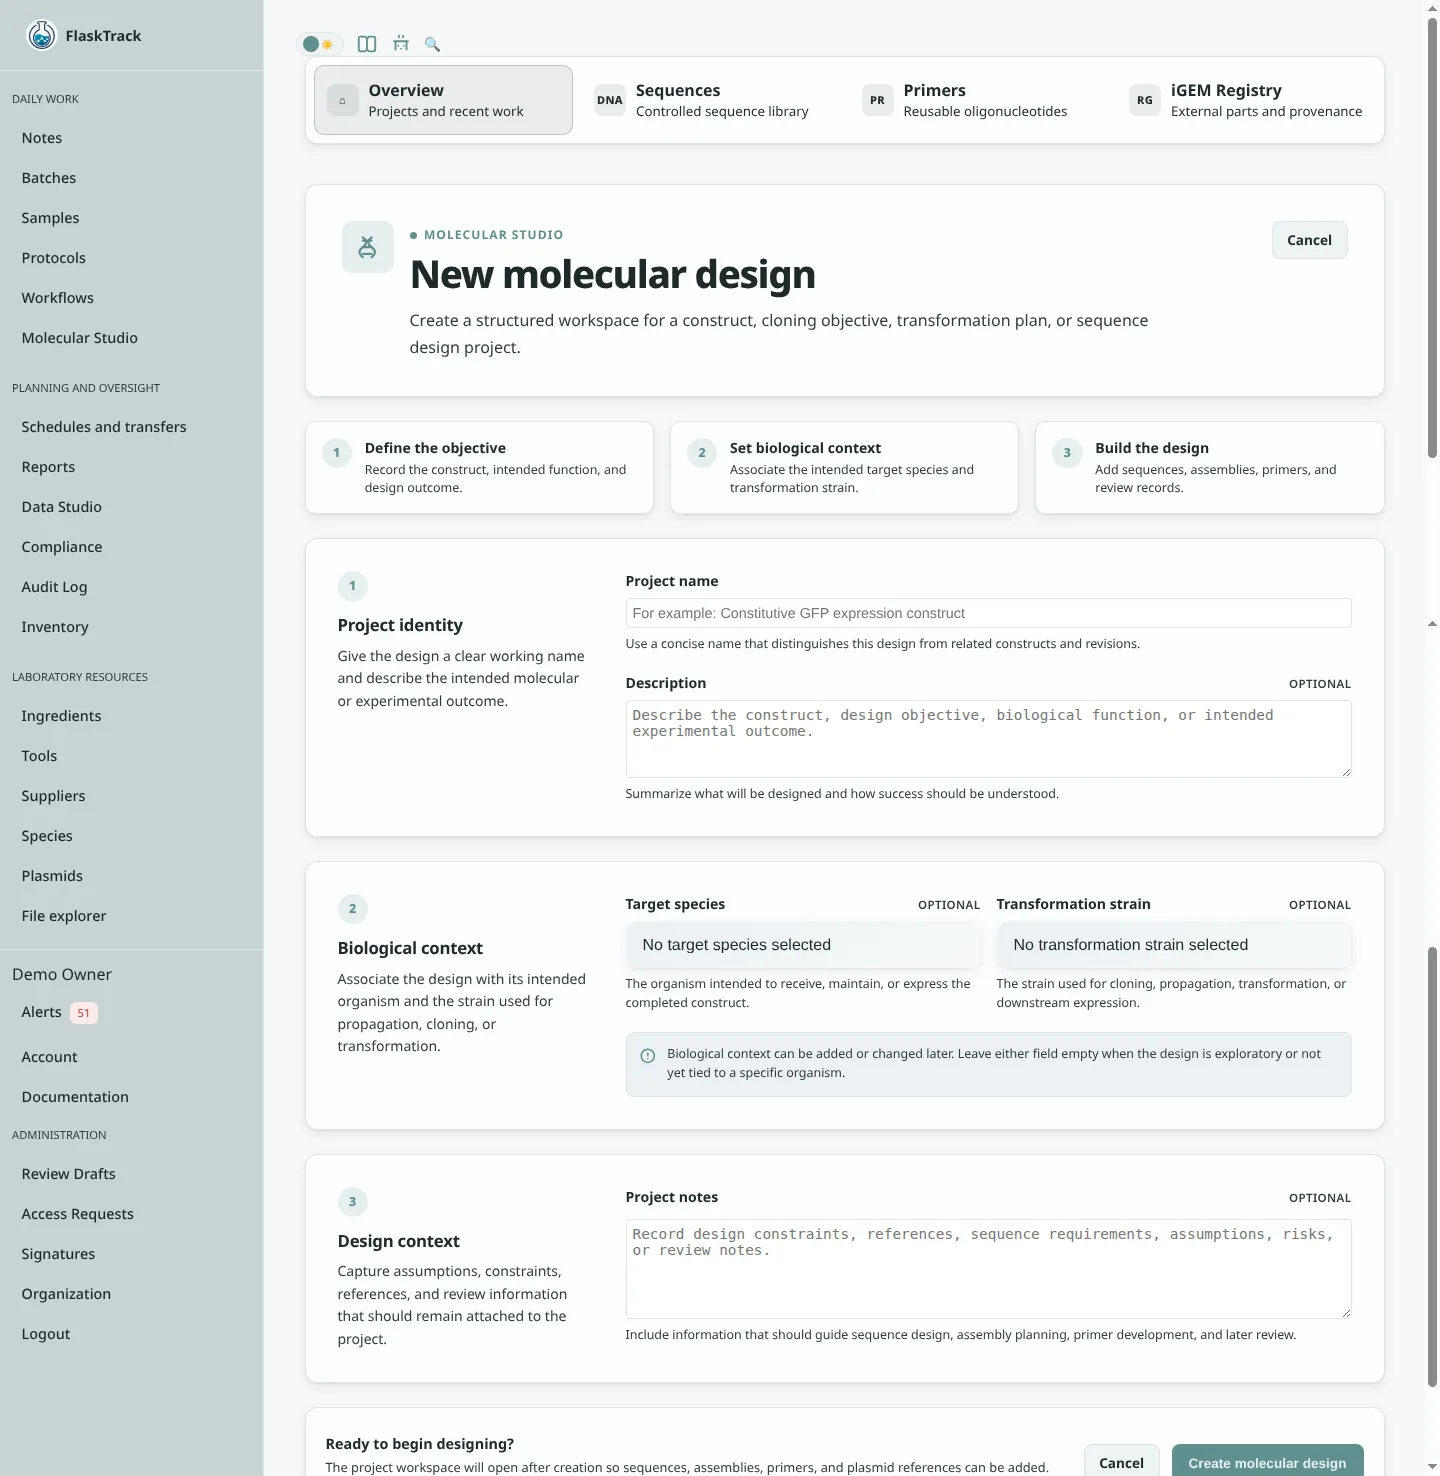The image size is (1440, 1476).
Task: Open the Ingredients page
Action: click(61, 716)
